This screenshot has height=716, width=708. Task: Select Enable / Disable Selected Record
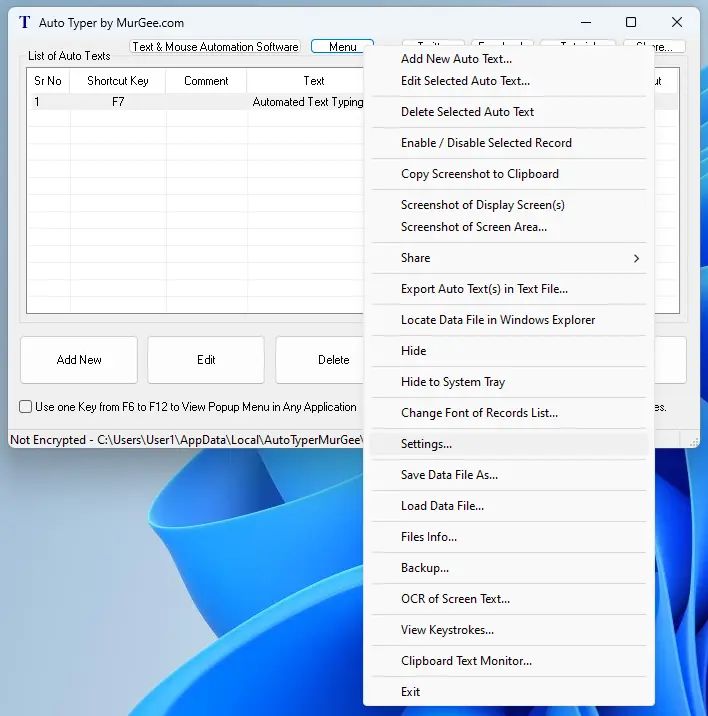(509, 143)
